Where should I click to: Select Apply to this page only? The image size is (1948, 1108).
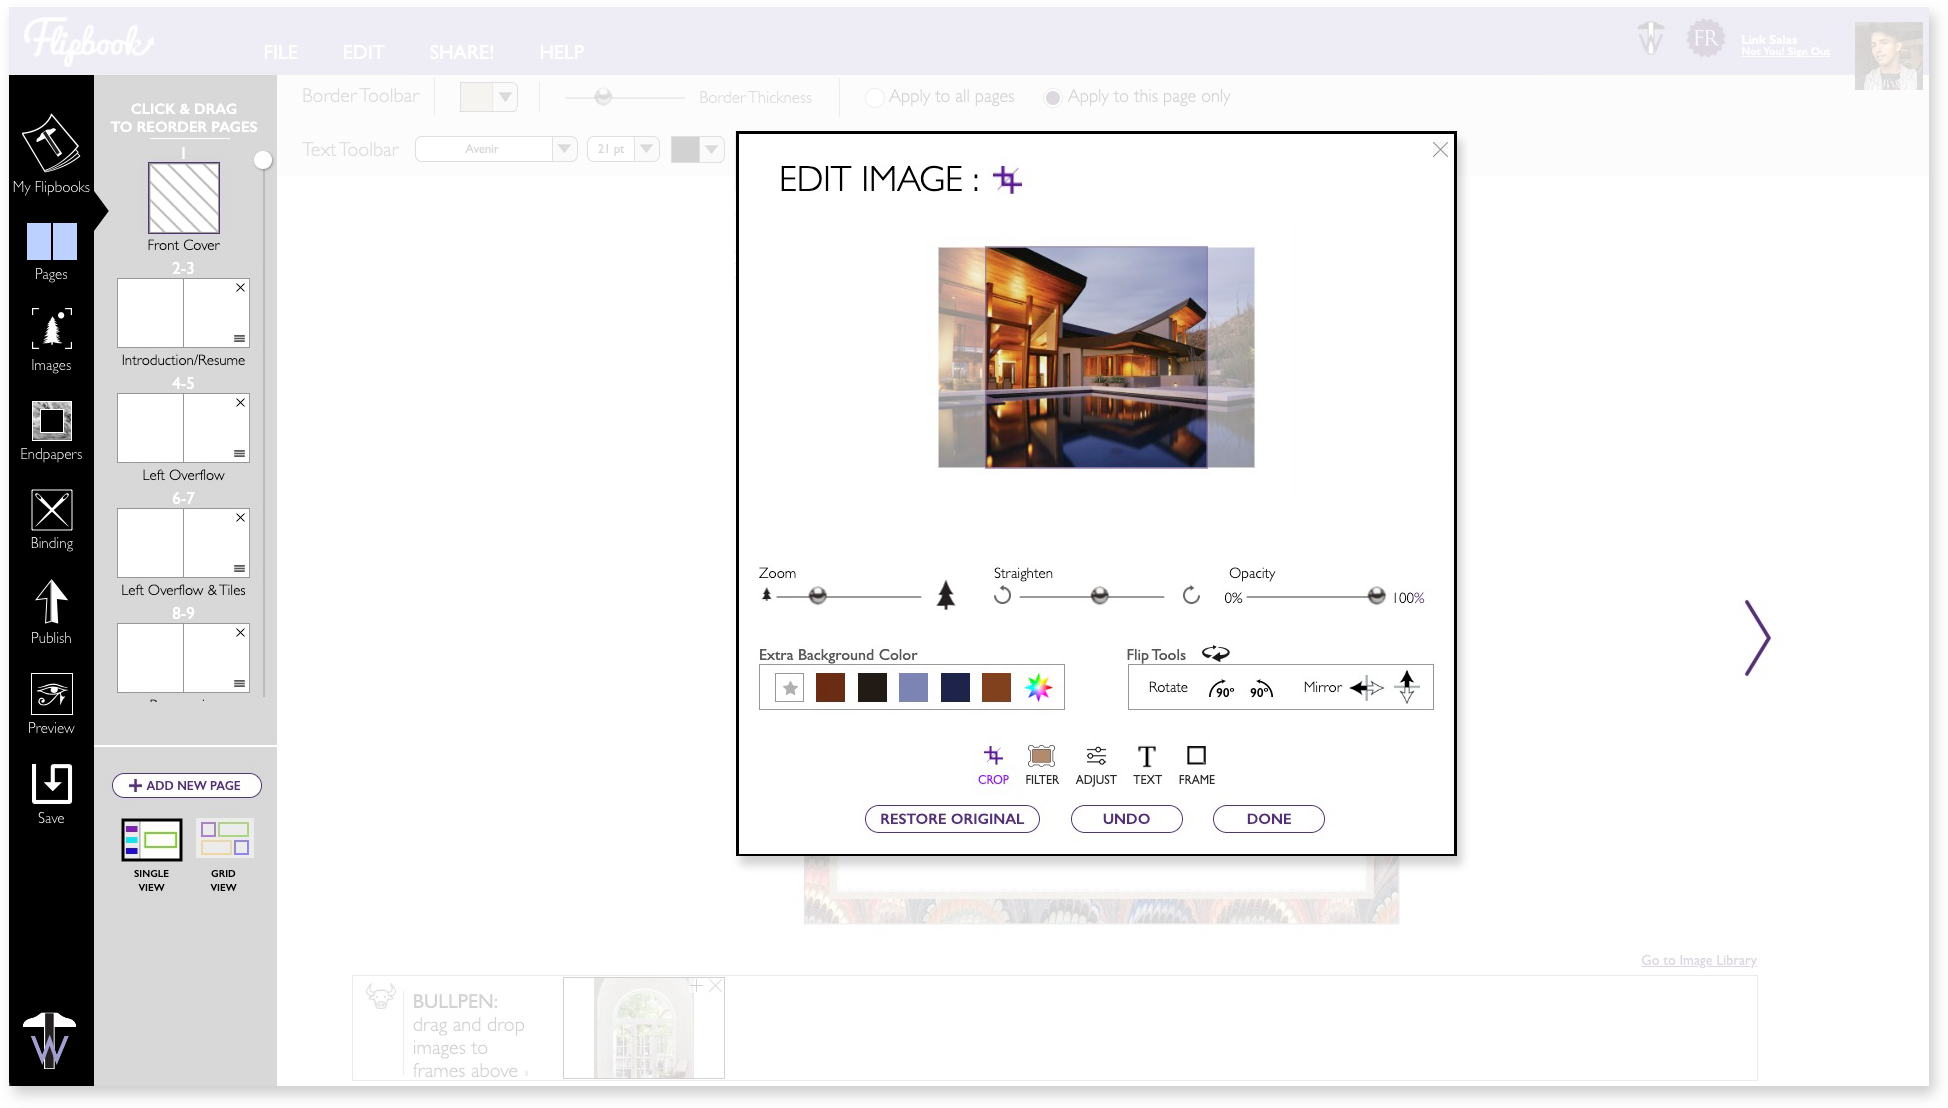1052,97
